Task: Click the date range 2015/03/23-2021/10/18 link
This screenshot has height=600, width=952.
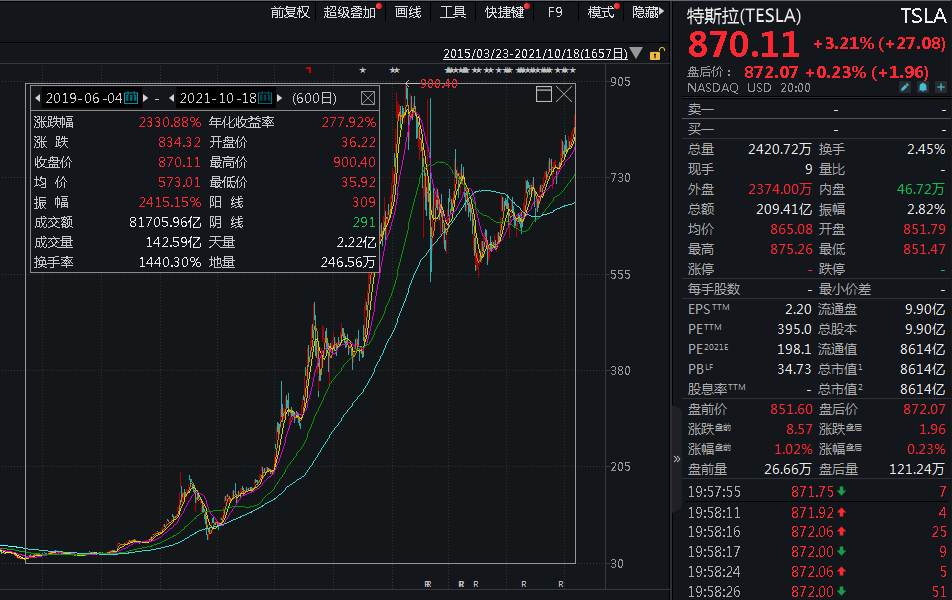Action: point(536,53)
